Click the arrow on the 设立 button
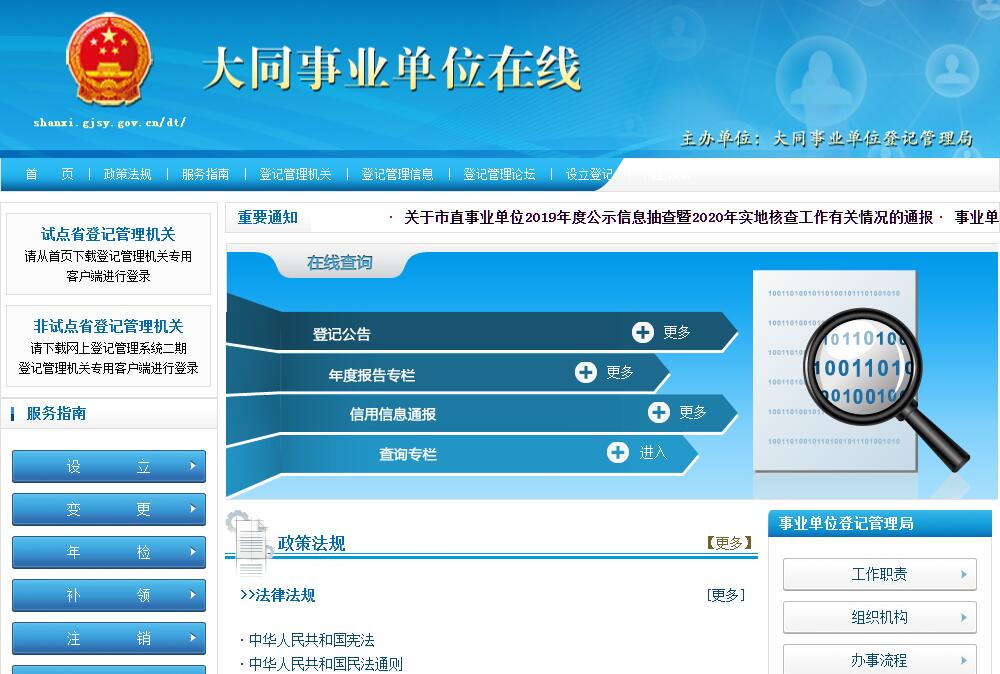Image resolution: width=1000 pixels, height=674 pixels. coord(193,466)
